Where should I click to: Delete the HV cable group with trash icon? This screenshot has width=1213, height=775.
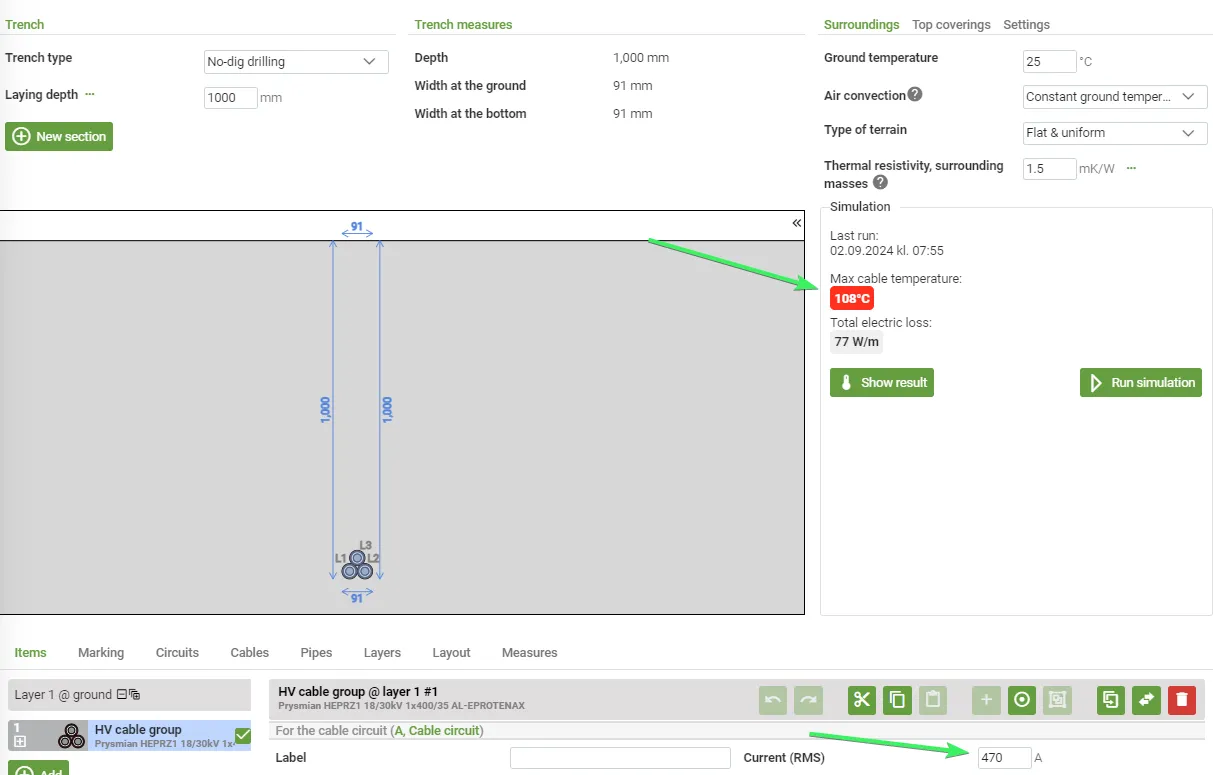coord(1181,700)
